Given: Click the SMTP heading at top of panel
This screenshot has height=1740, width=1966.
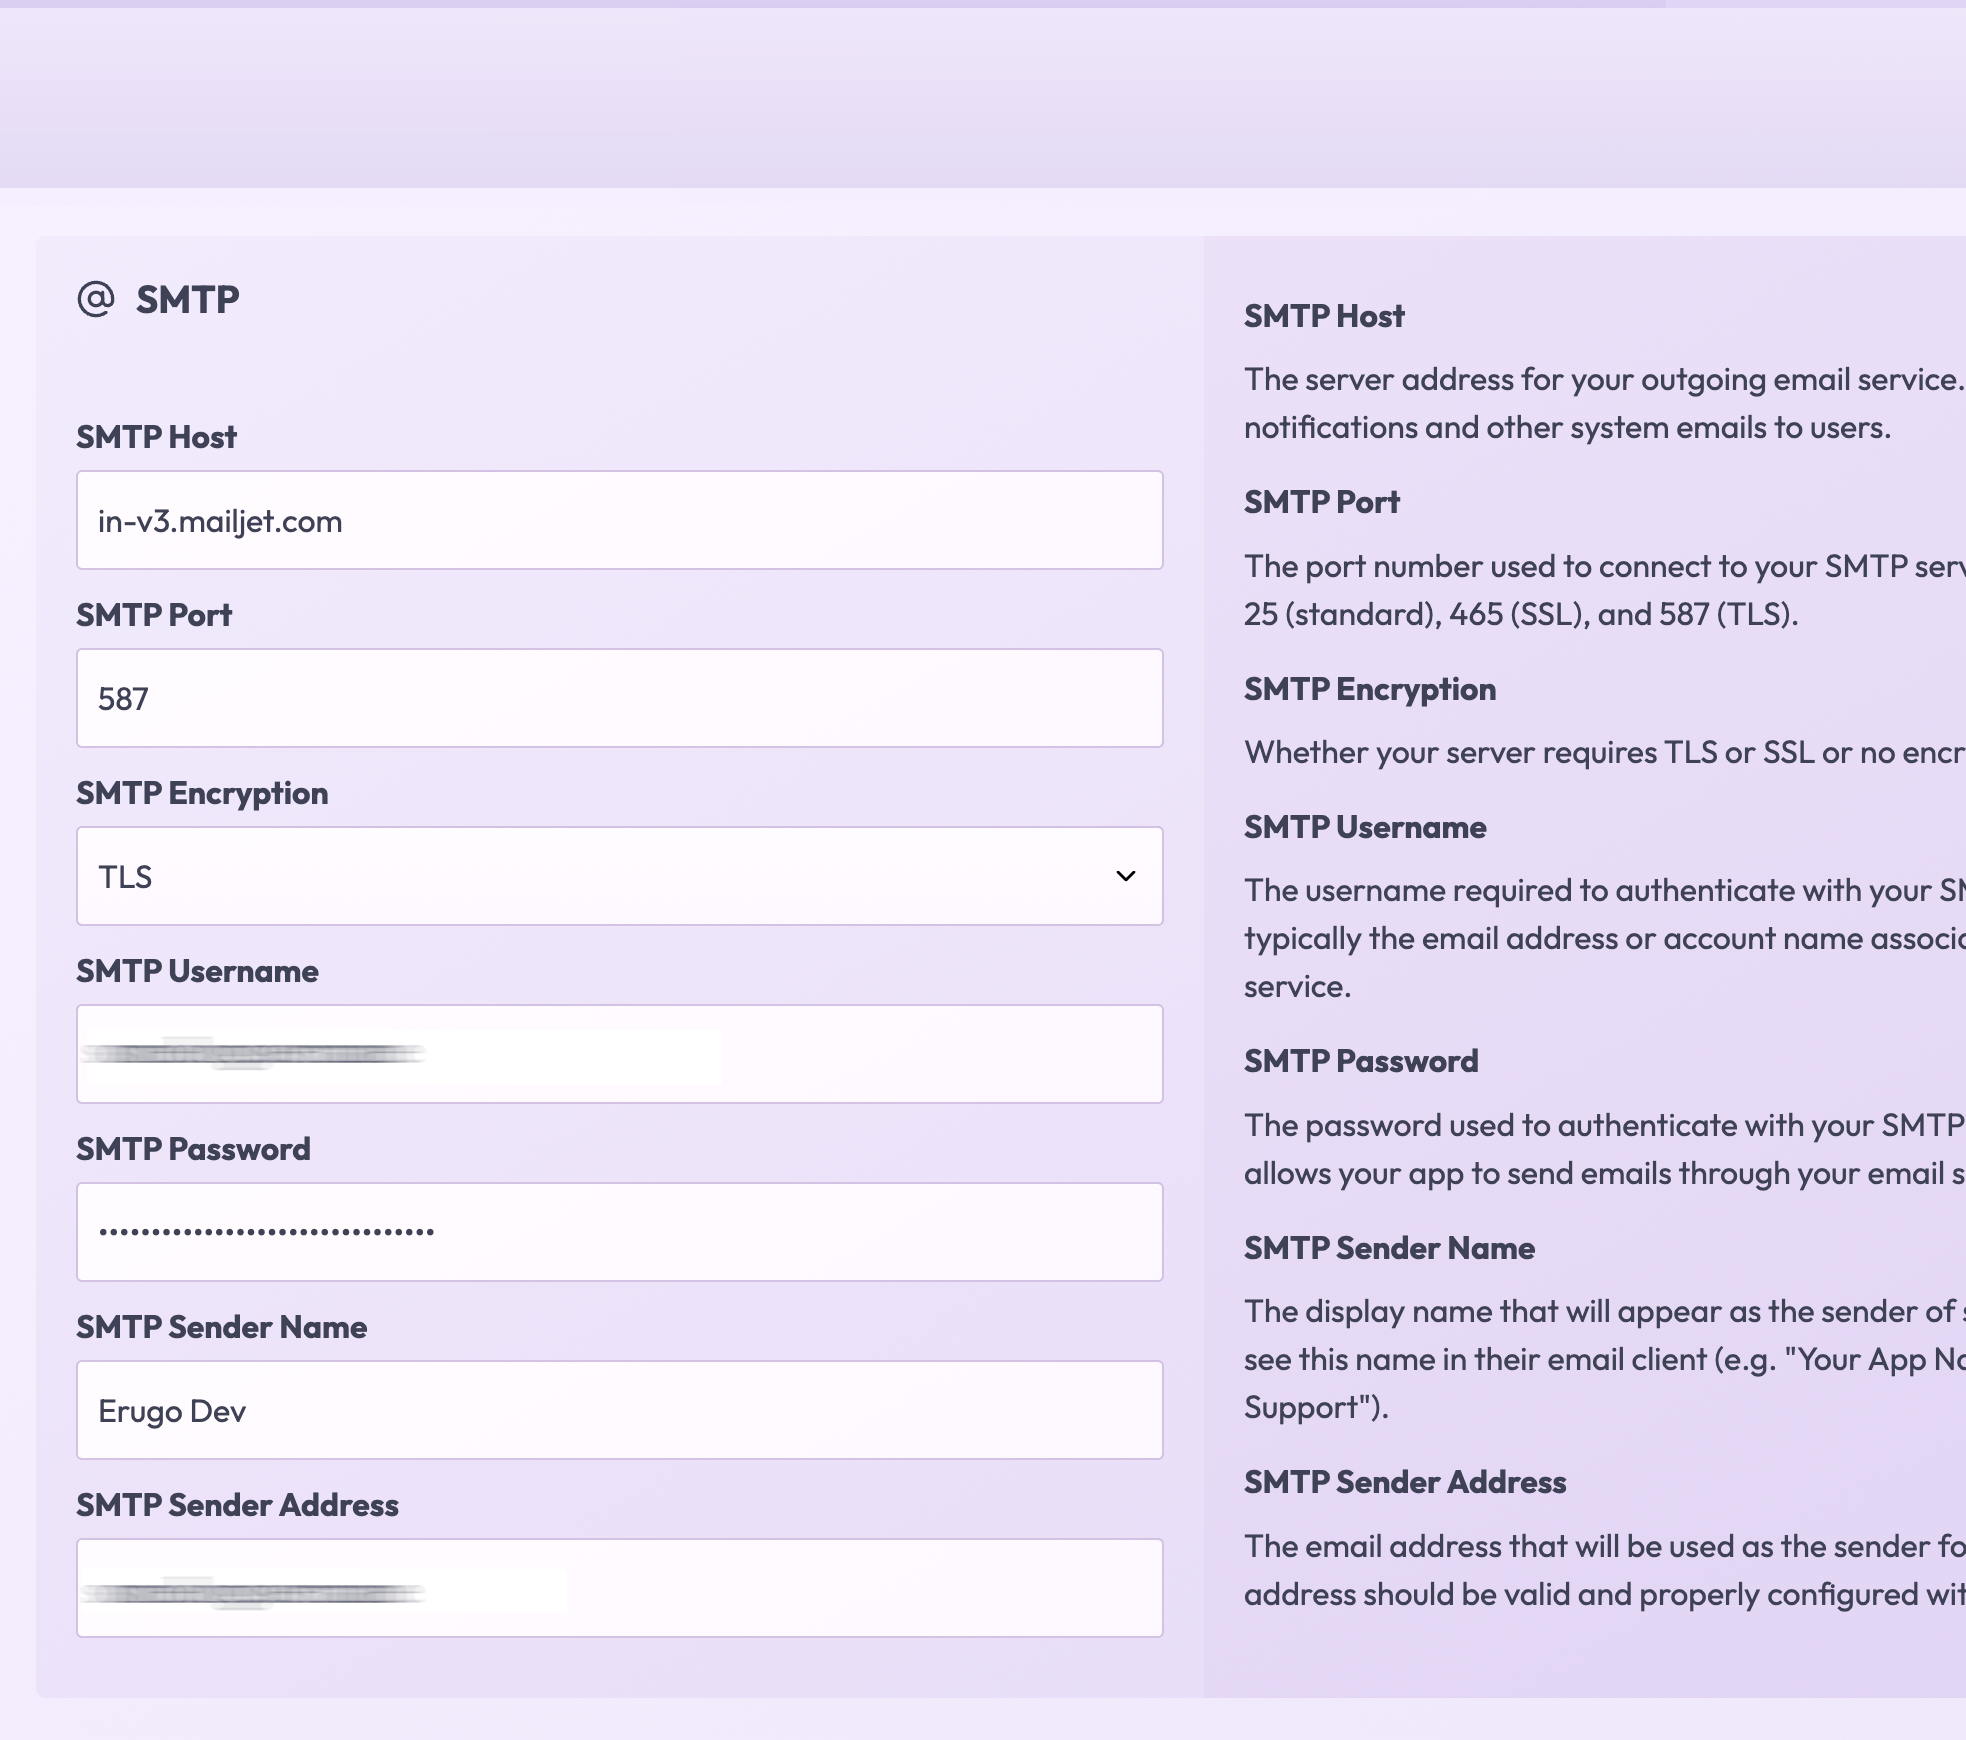Looking at the screenshot, I should 188,297.
